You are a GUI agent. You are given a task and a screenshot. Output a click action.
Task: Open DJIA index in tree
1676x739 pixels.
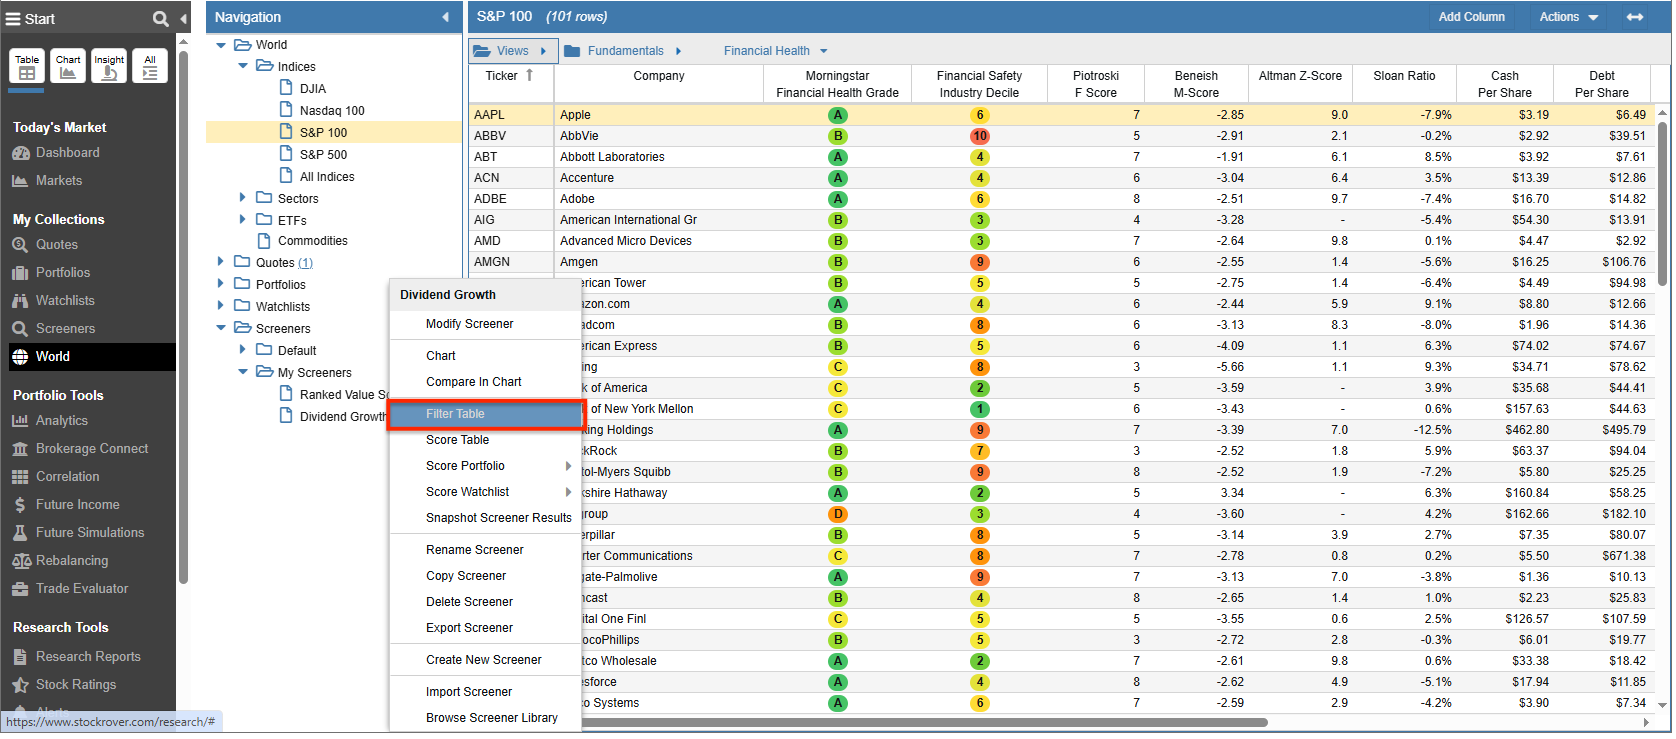[x=312, y=89]
